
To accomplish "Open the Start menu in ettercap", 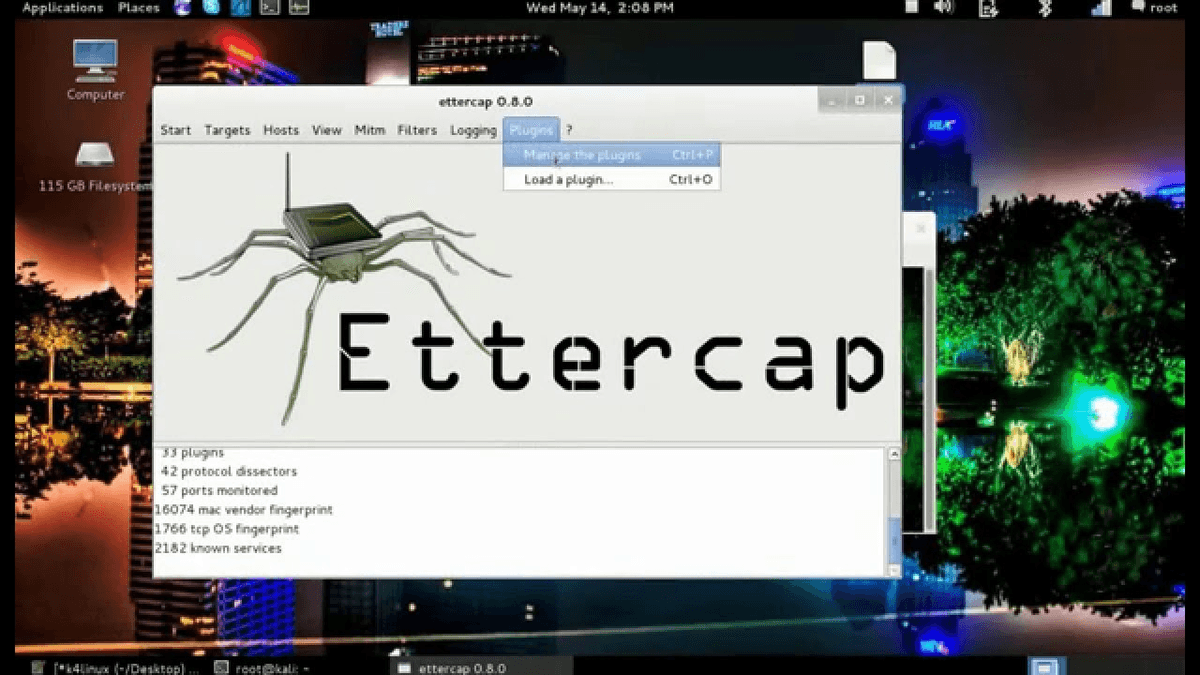I will tap(175, 130).
